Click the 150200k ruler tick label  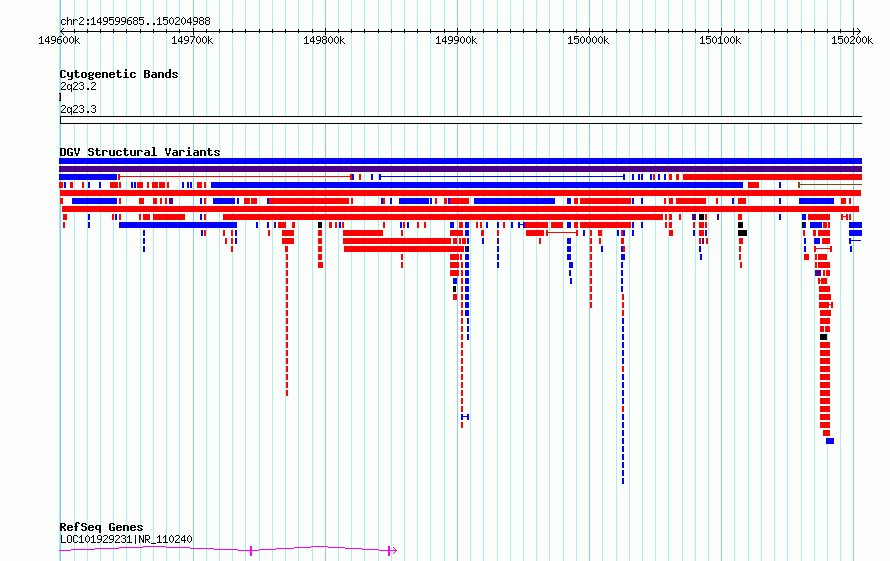coord(852,40)
